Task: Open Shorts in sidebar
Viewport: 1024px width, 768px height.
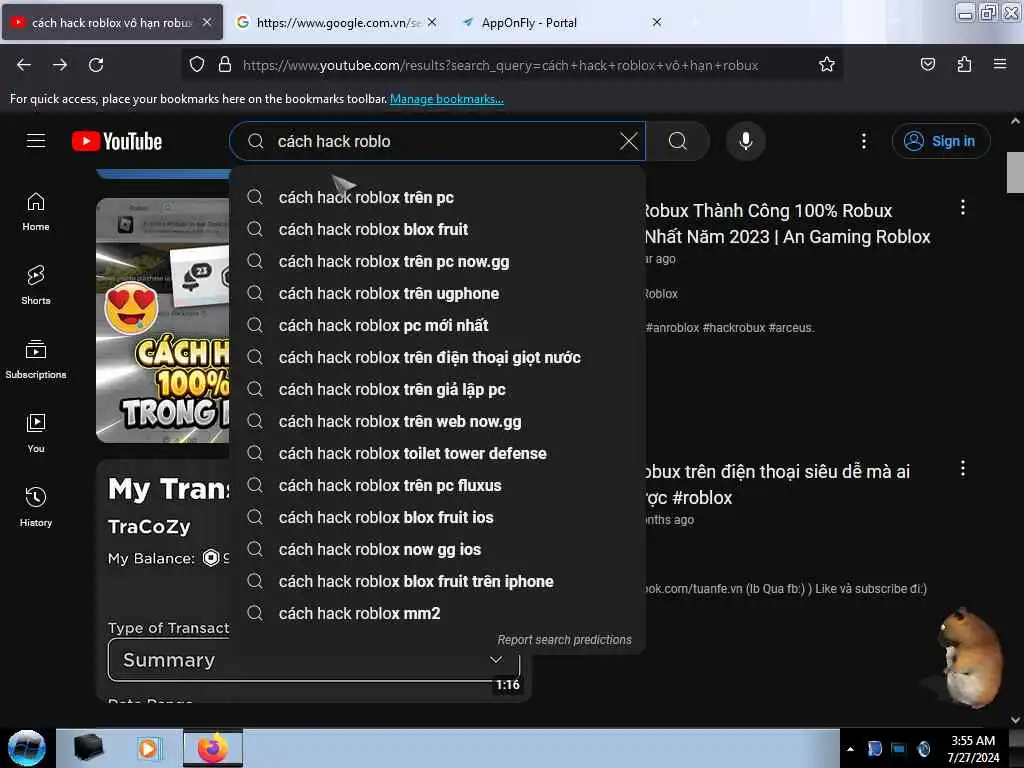Action: (36, 285)
